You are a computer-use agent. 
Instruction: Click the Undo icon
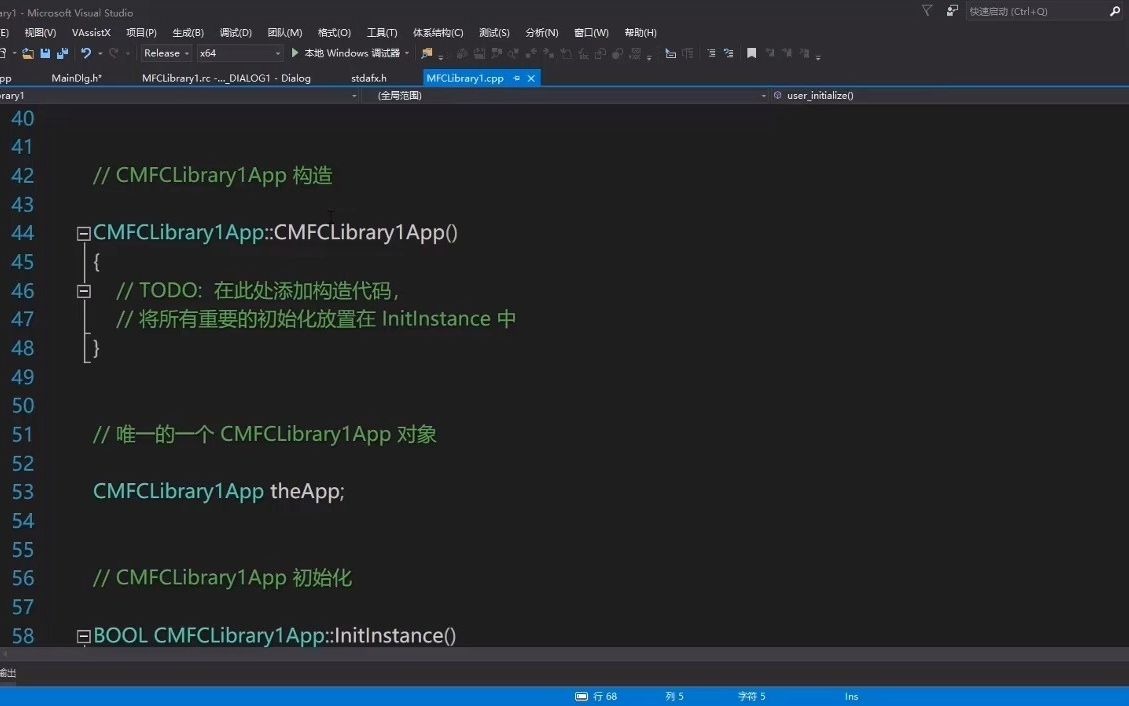tap(86, 53)
